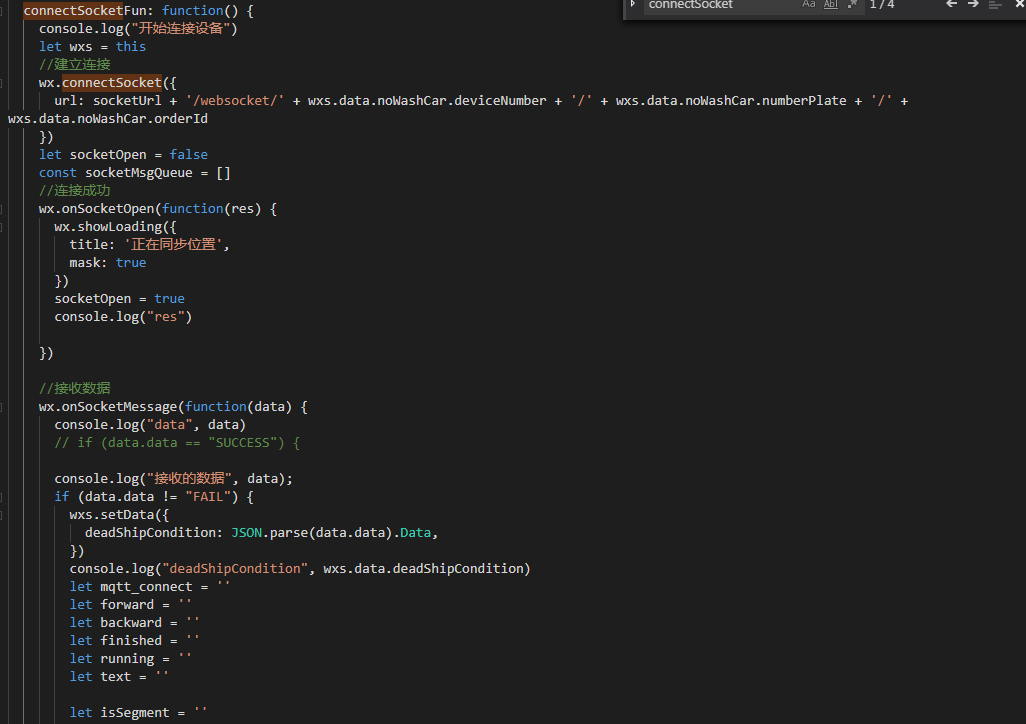The image size is (1026, 724).
Task: Click '/websocket/' string in url line
Action: [x=235, y=101]
